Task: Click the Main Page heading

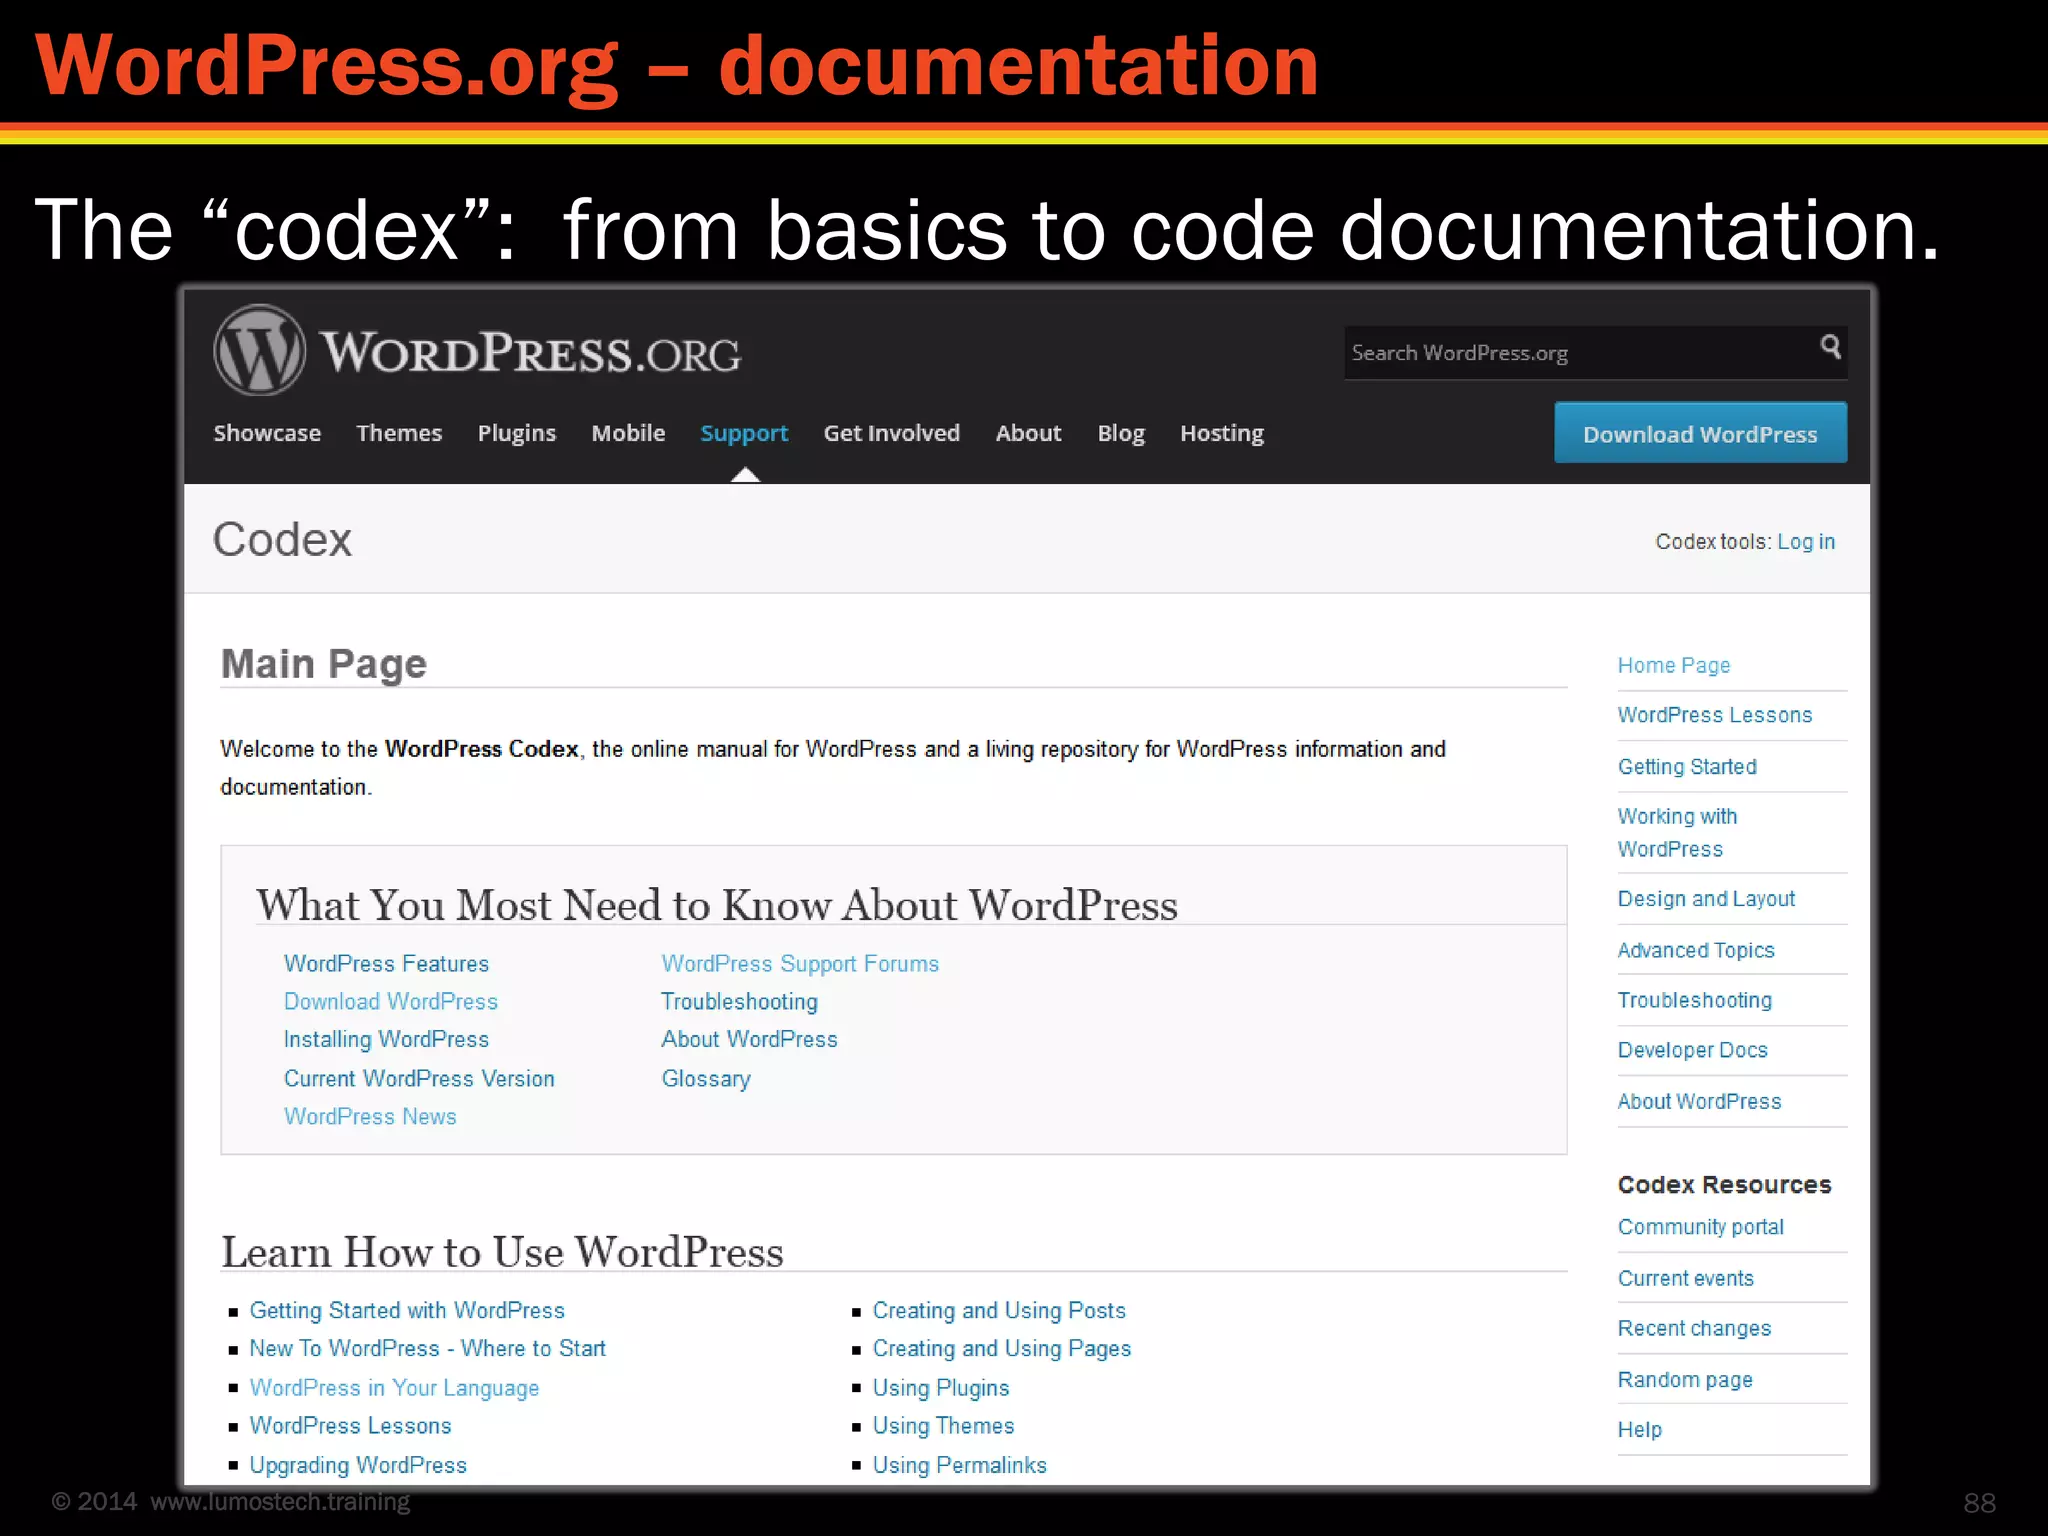Action: pos(323,664)
